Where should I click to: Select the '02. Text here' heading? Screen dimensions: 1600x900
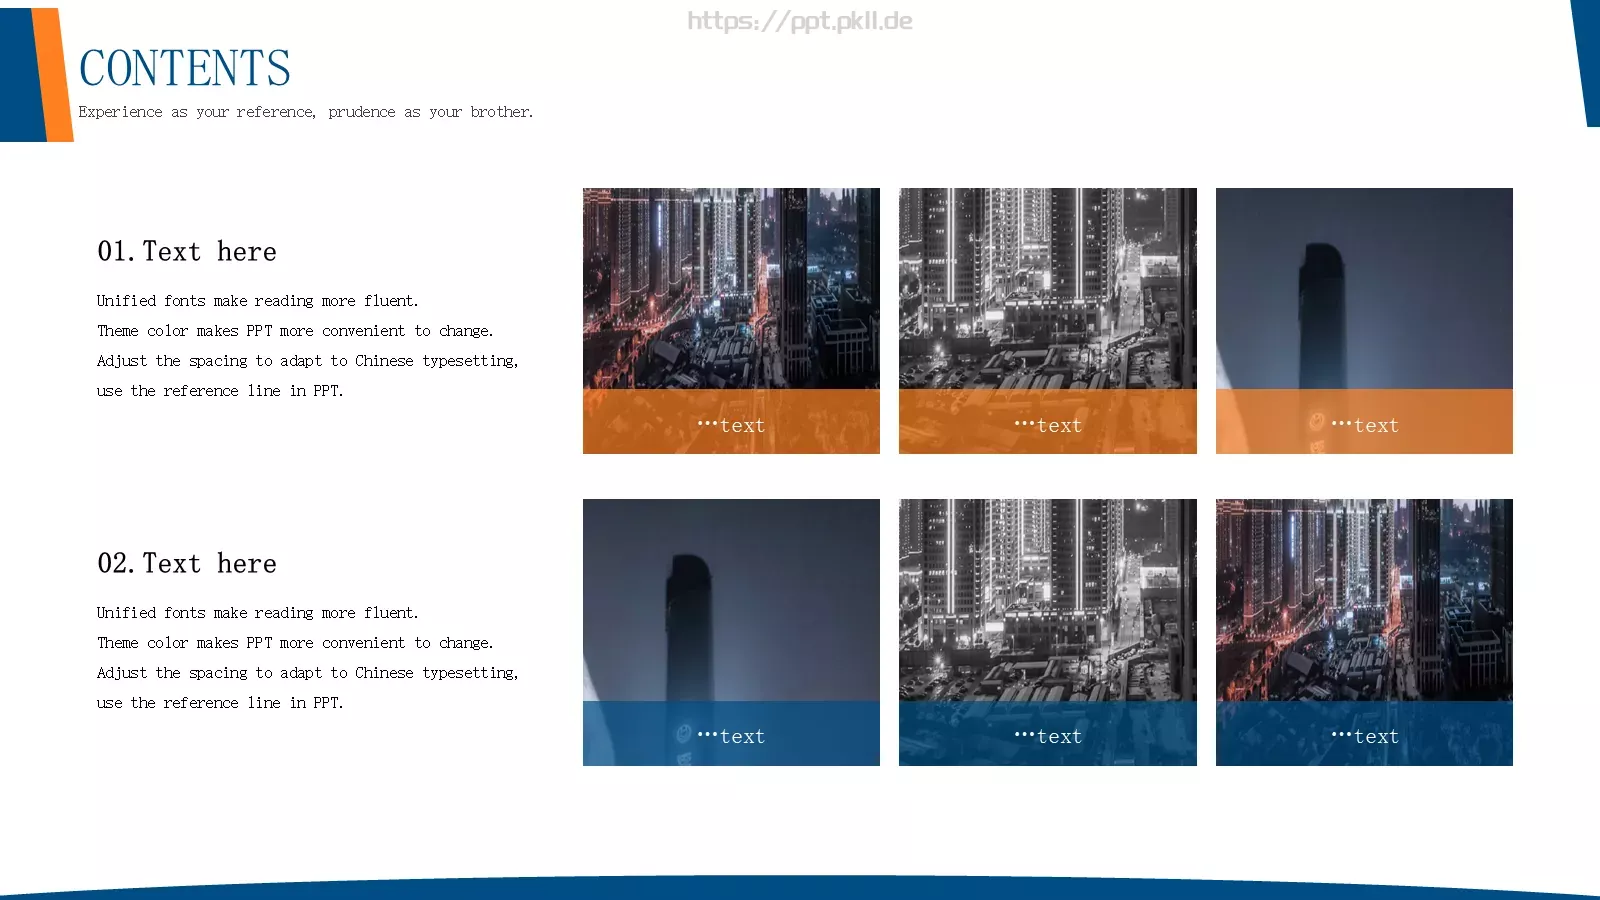(x=187, y=563)
